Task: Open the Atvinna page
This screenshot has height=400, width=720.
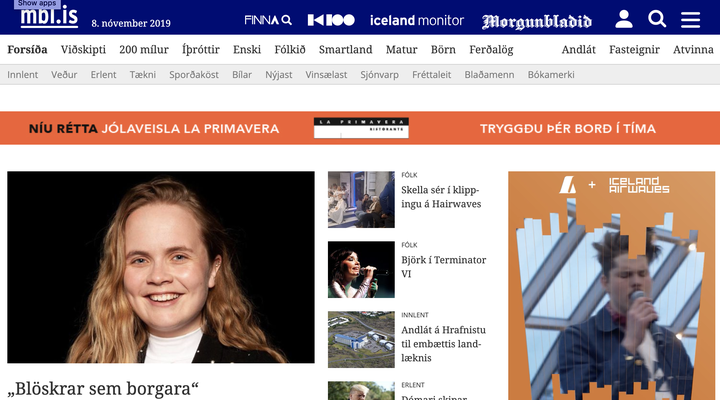Action: (693, 50)
